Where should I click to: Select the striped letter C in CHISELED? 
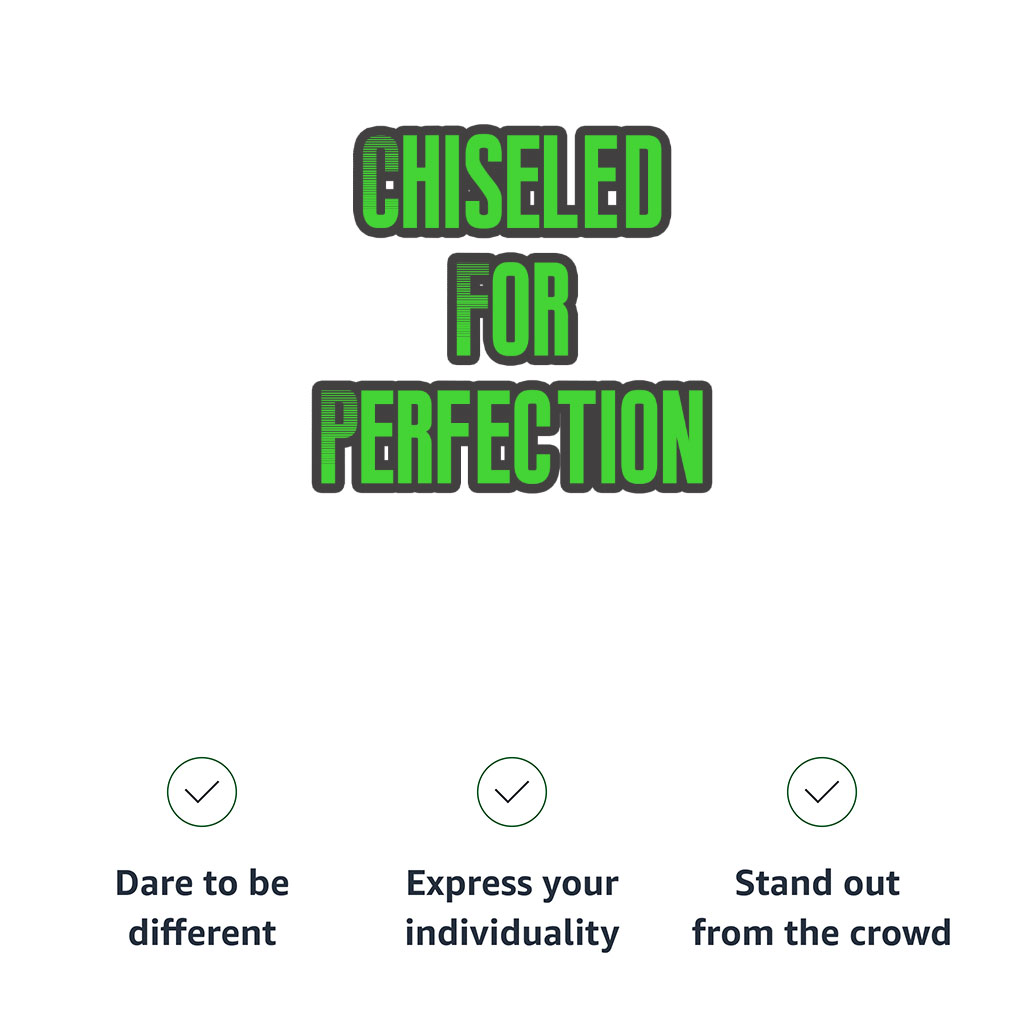point(380,183)
